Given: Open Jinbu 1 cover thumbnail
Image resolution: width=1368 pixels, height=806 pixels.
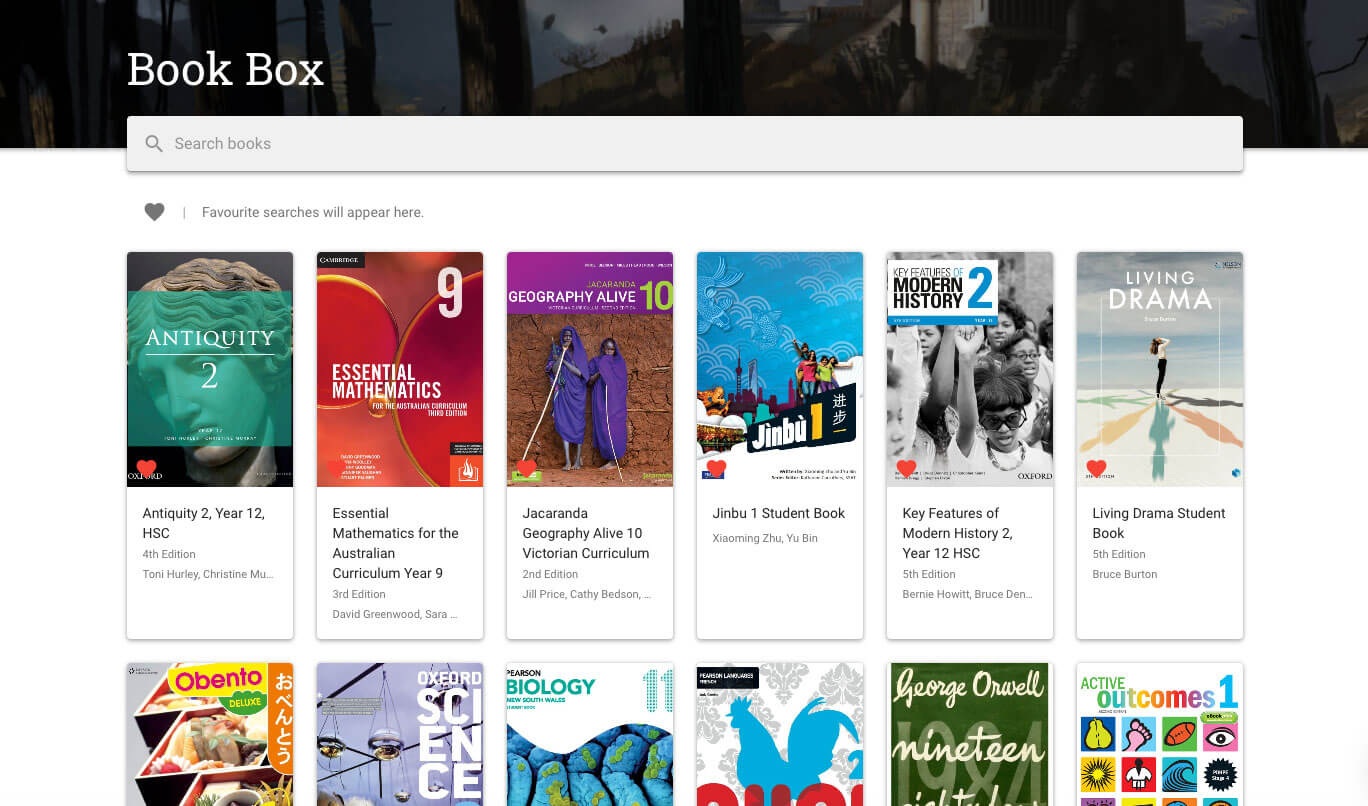Looking at the screenshot, I should [780, 360].
